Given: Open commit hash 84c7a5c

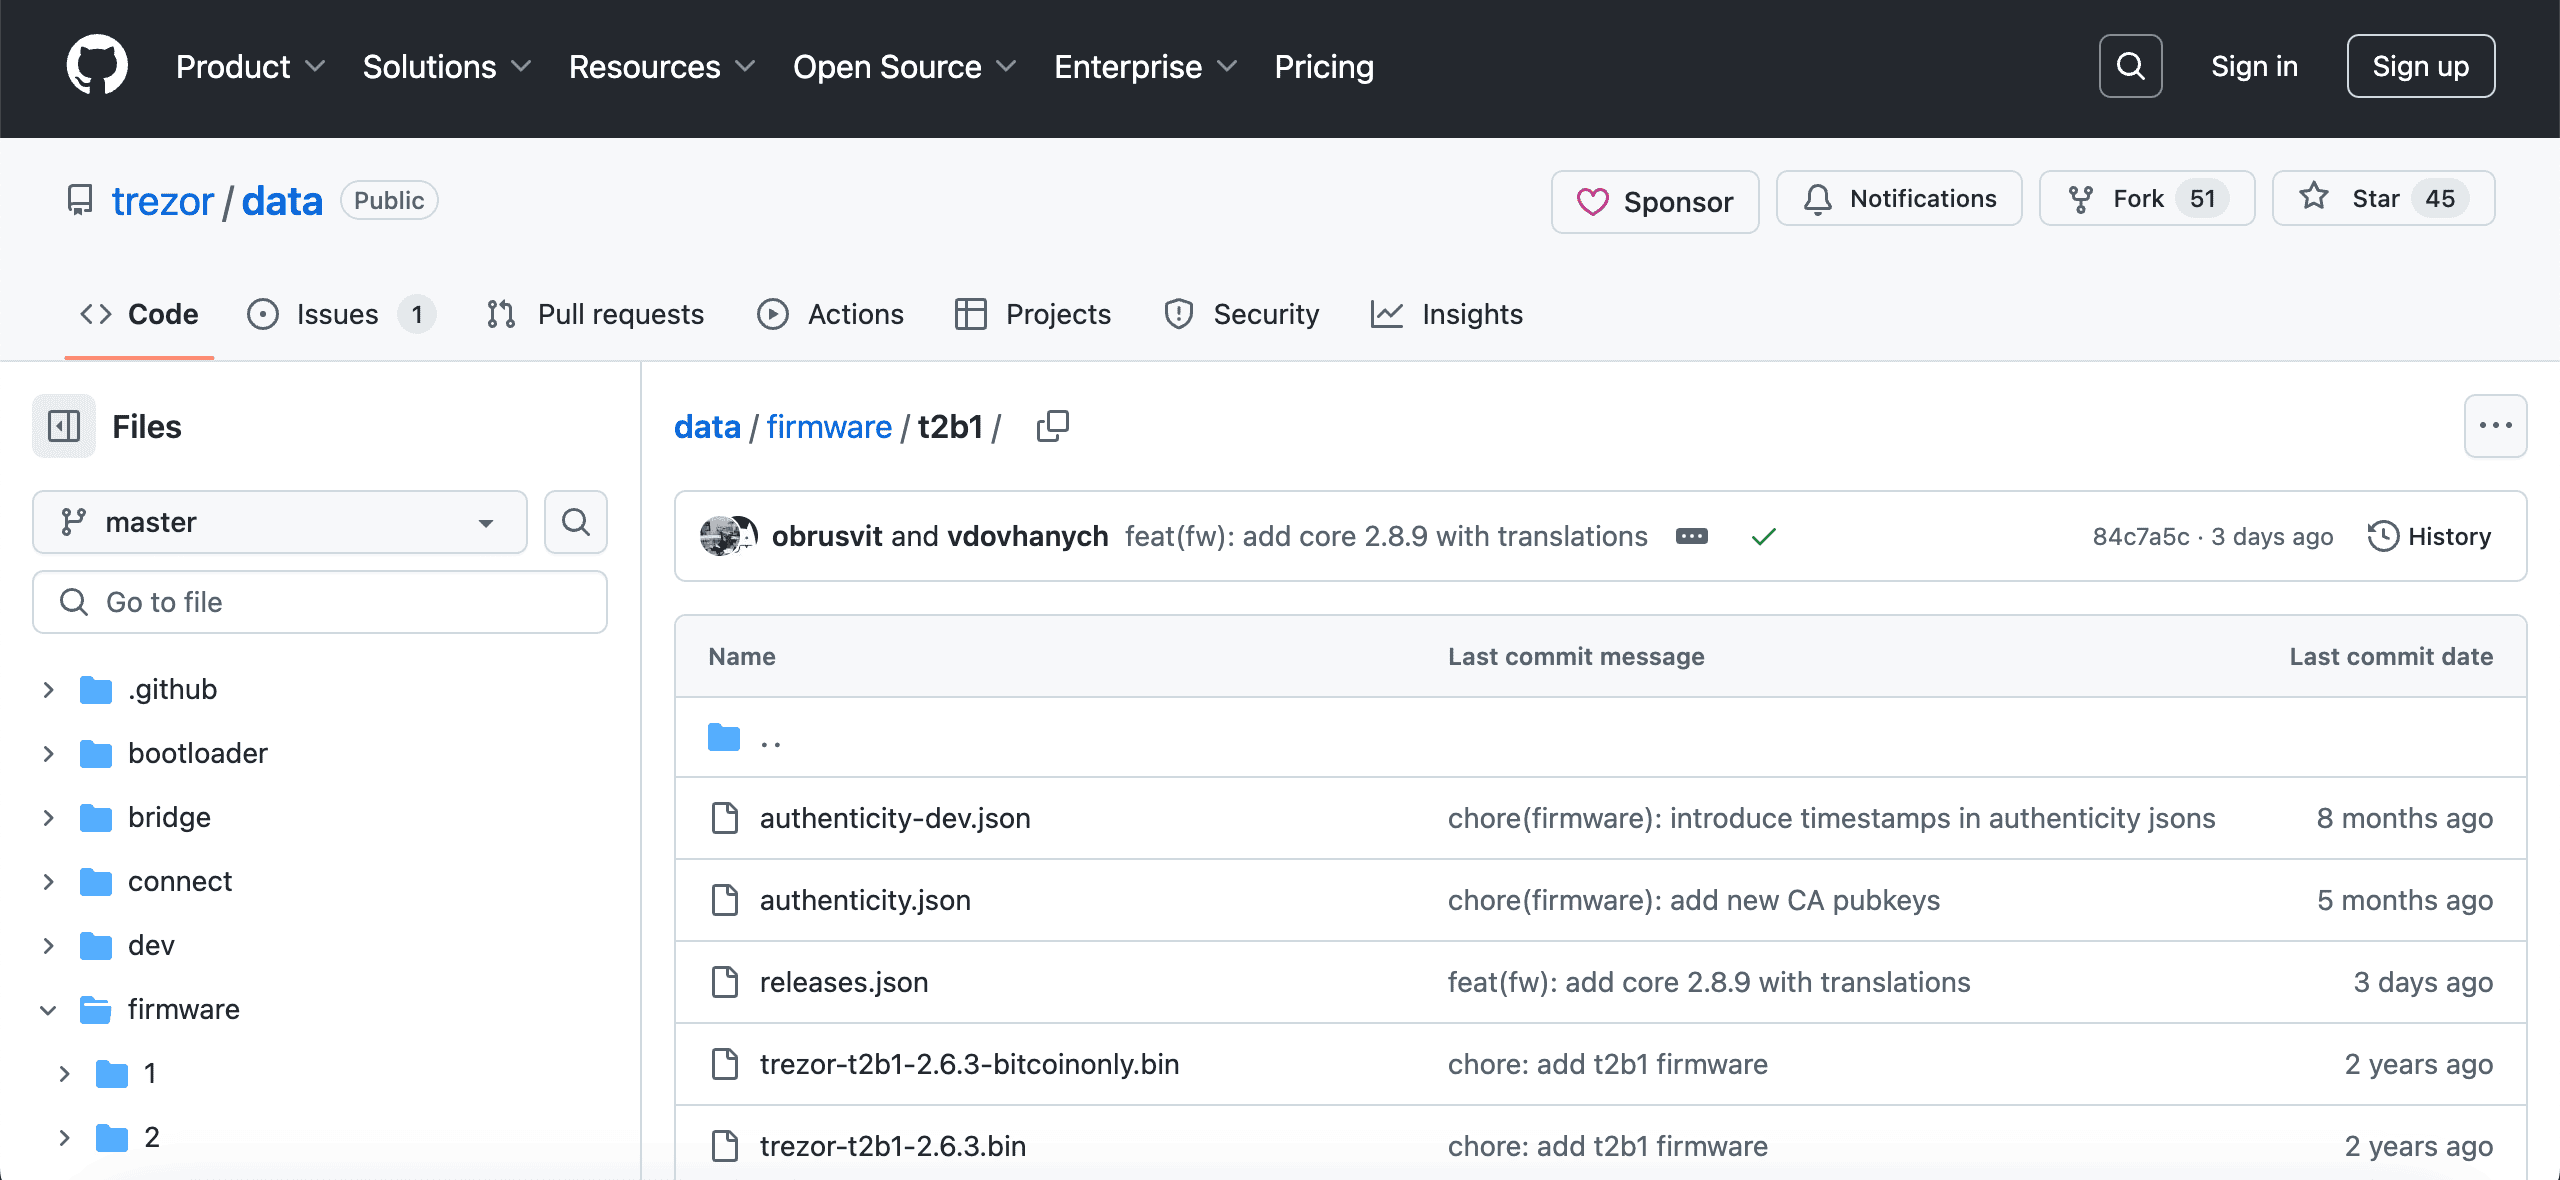Looking at the screenshot, I should pos(2141,537).
